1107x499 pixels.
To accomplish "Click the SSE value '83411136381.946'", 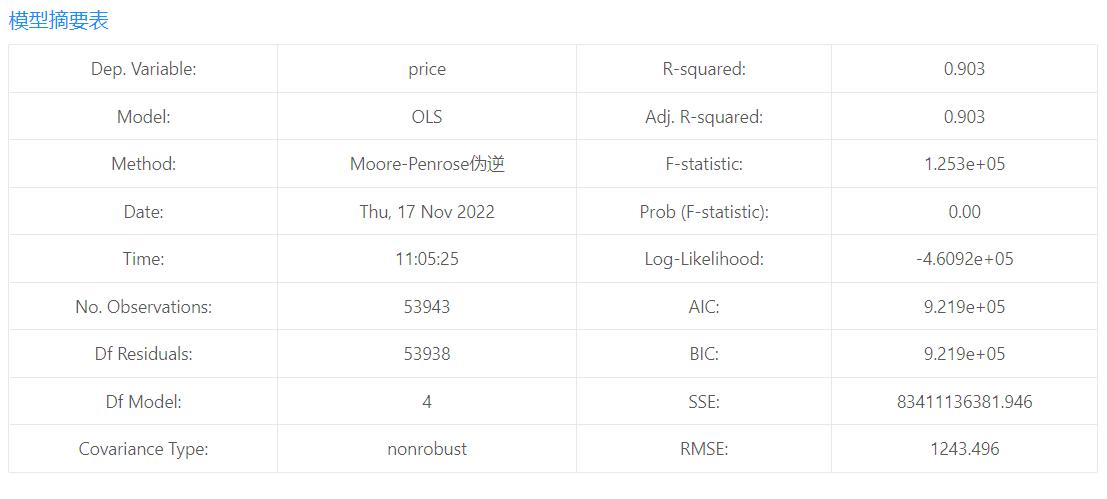I will point(964,402).
